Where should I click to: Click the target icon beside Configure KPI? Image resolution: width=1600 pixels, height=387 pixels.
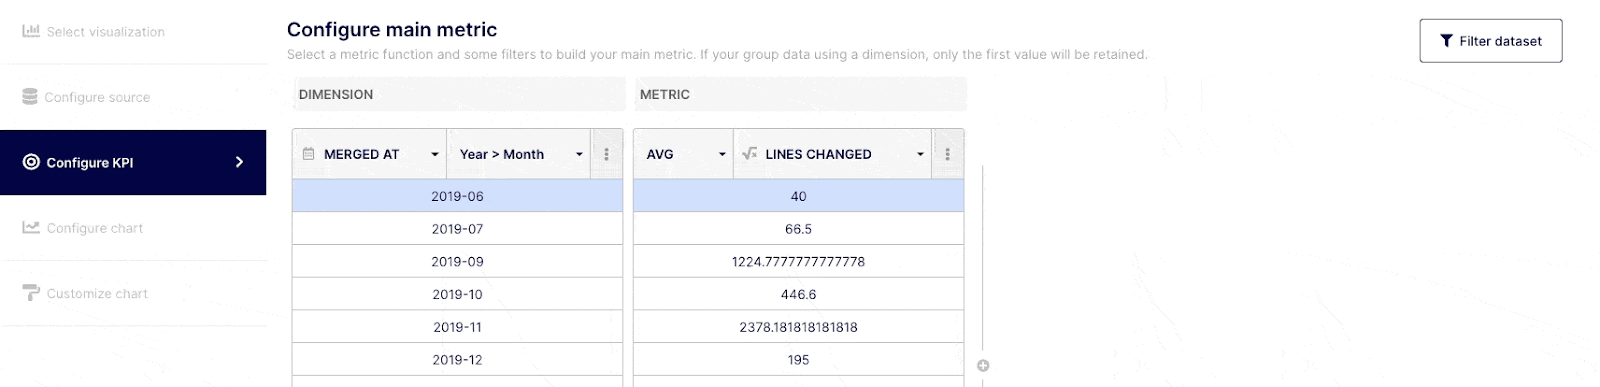tap(31, 162)
